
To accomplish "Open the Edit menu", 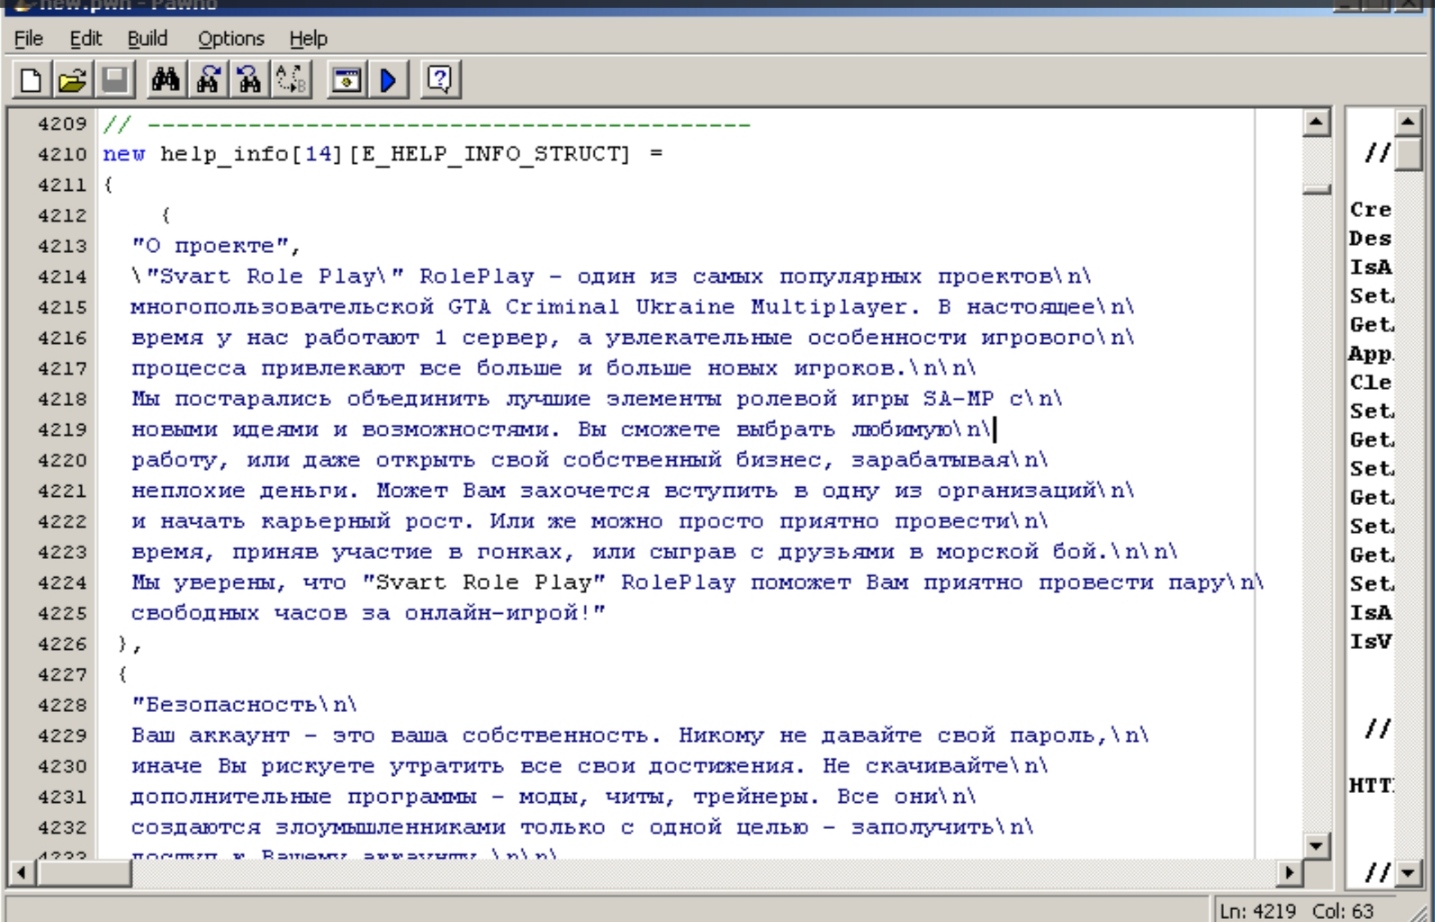I will 85,38.
